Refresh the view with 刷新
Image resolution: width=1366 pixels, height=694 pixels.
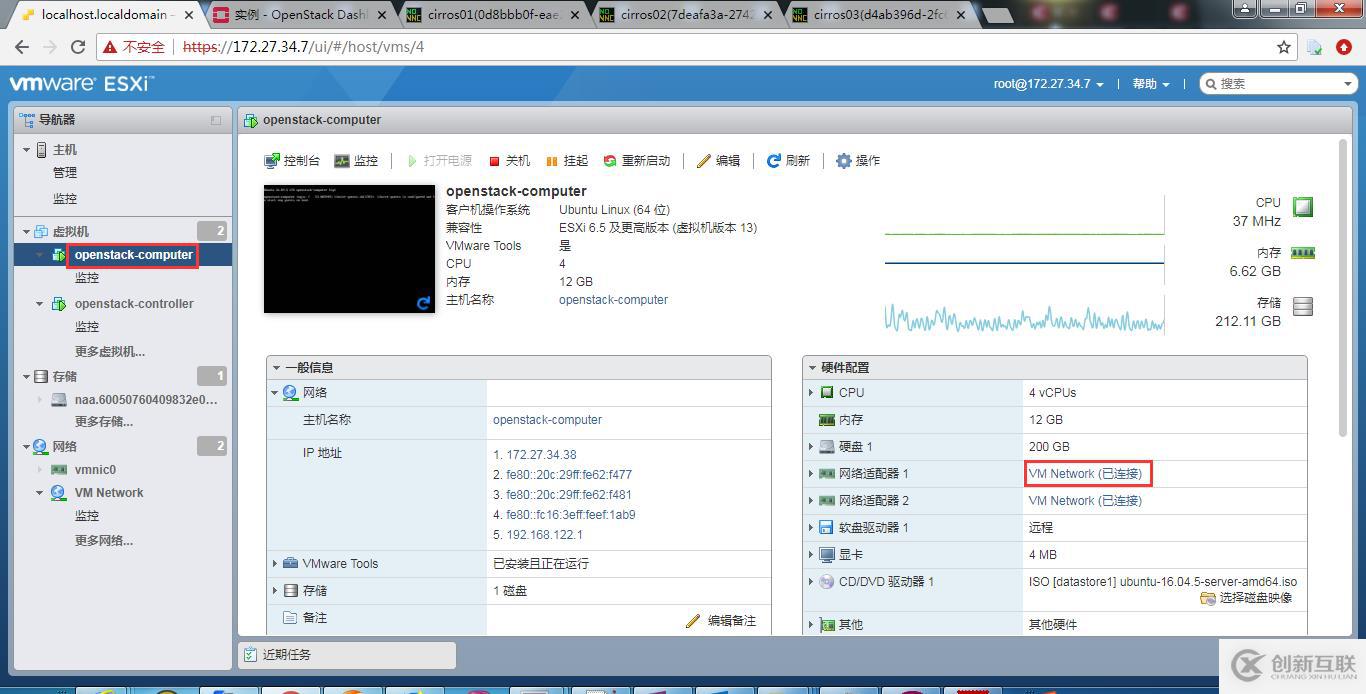tap(788, 161)
